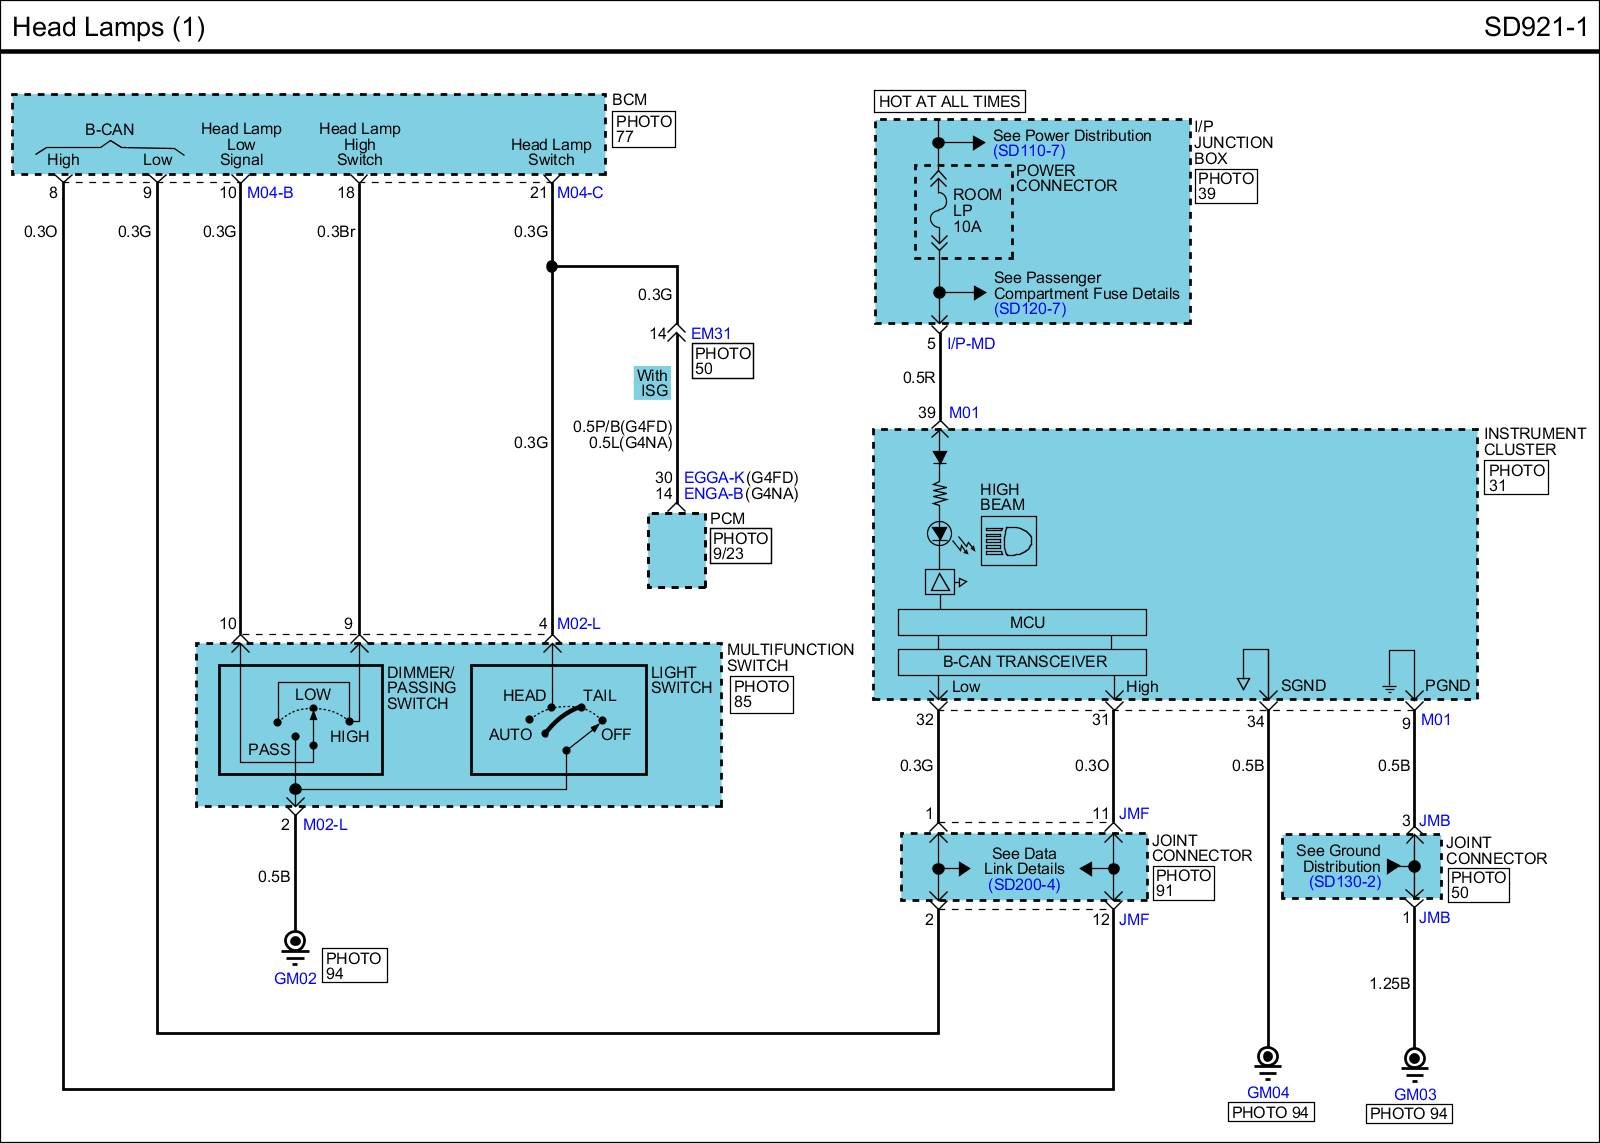Click the PGND ground symbol in cluster
This screenshot has width=1600, height=1143.
[x=1390, y=686]
